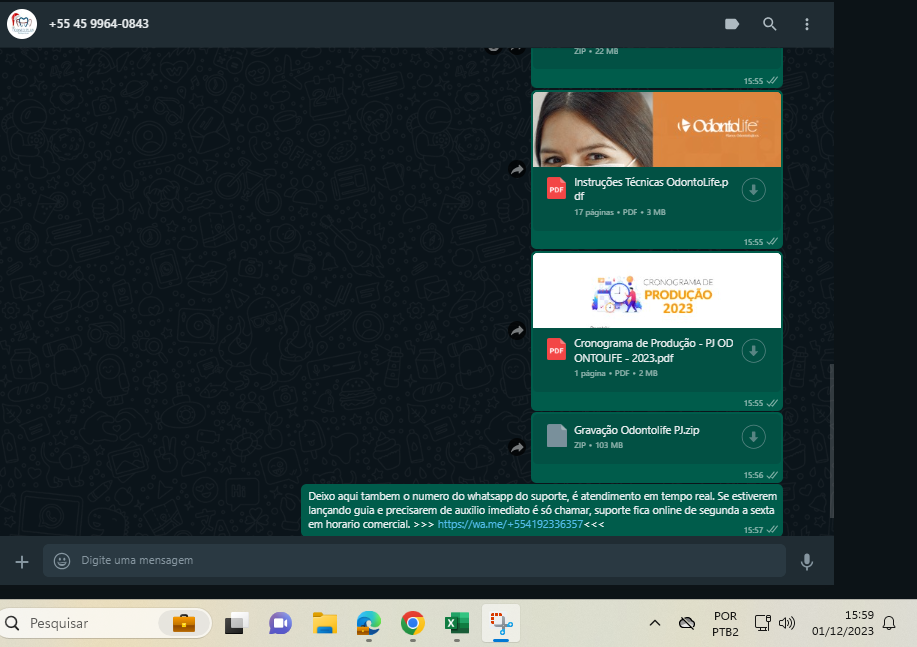
Task: Download the Cronograma de Produção PDF
Action: [753, 351]
